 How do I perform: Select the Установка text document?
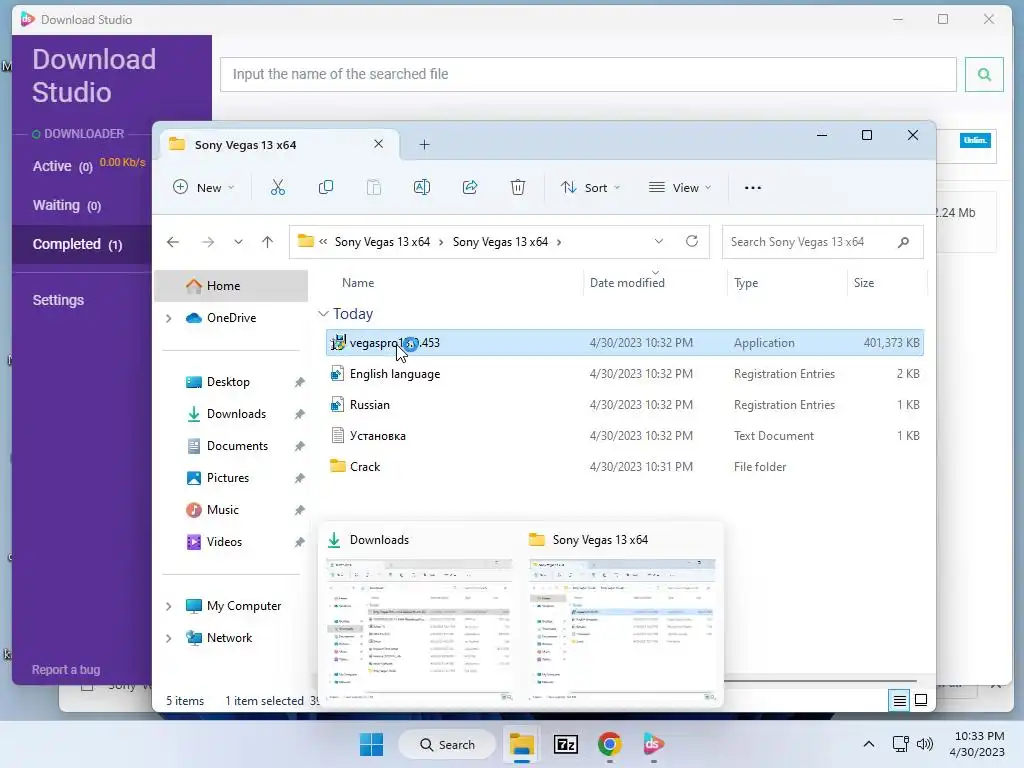coord(624,436)
